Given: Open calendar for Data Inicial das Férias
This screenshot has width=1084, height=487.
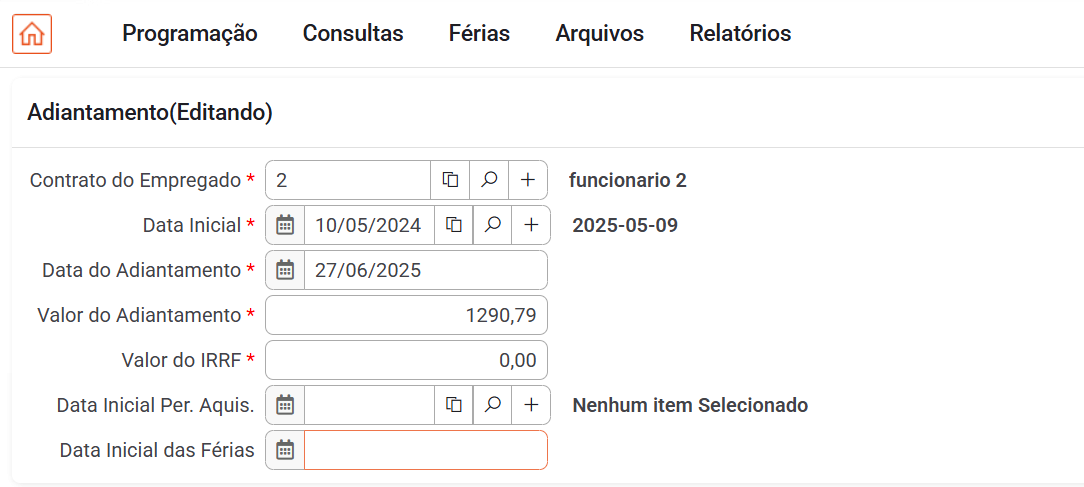Looking at the screenshot, I should pyautogui.click(x=285, y=450).
